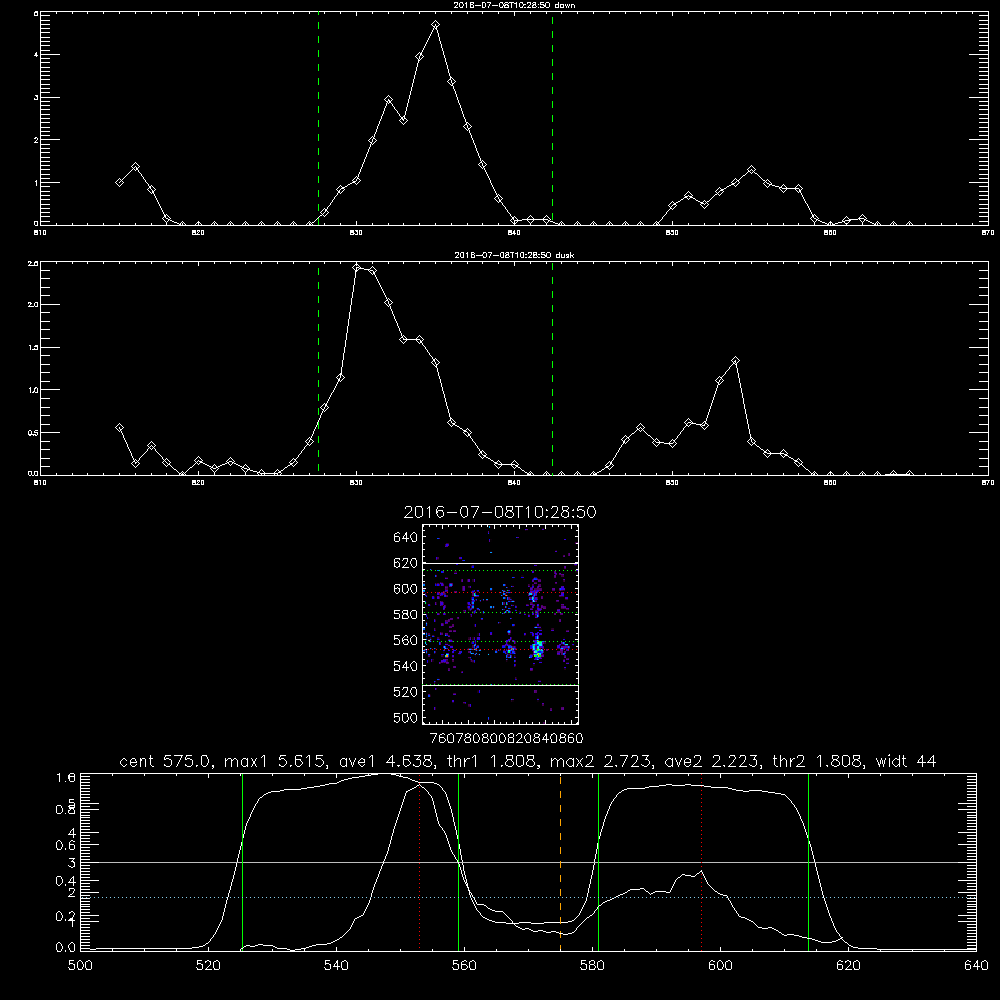Click x-axis label '600' on bottom profile plot
This screenshot has width=1000, height=1000.
[720, 966]
